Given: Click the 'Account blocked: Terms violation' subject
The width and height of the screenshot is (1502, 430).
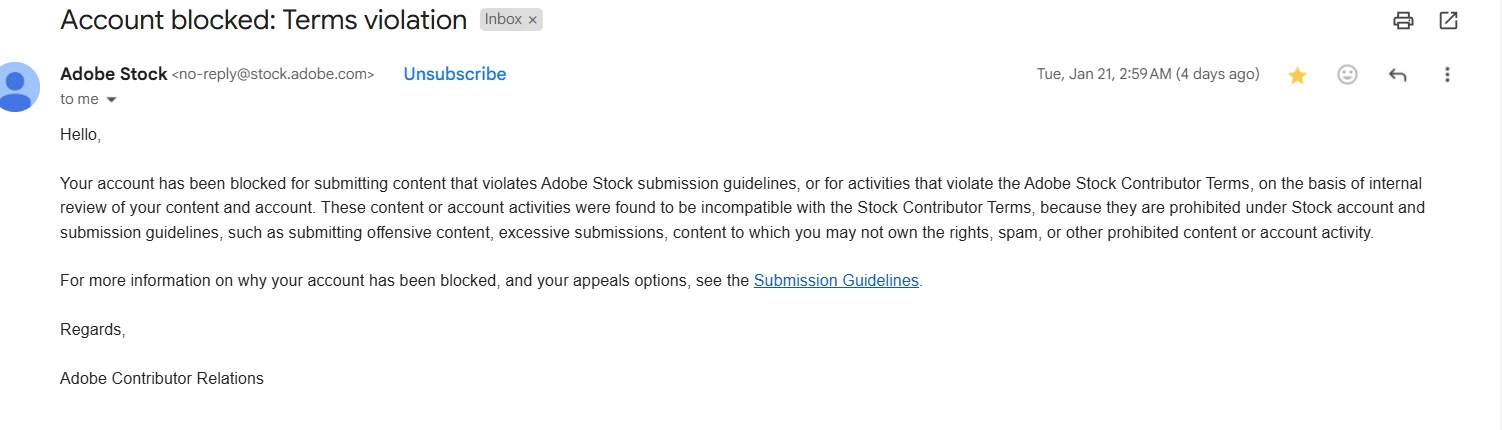Looking at the screenshot, I should (263, 20).
